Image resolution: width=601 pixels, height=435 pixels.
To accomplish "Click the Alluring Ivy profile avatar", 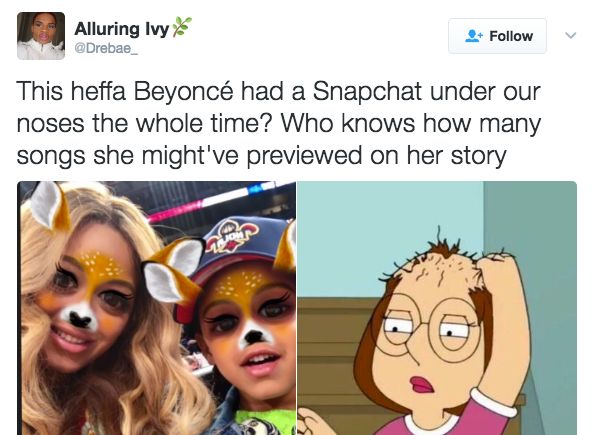I will tap(41, 37).
